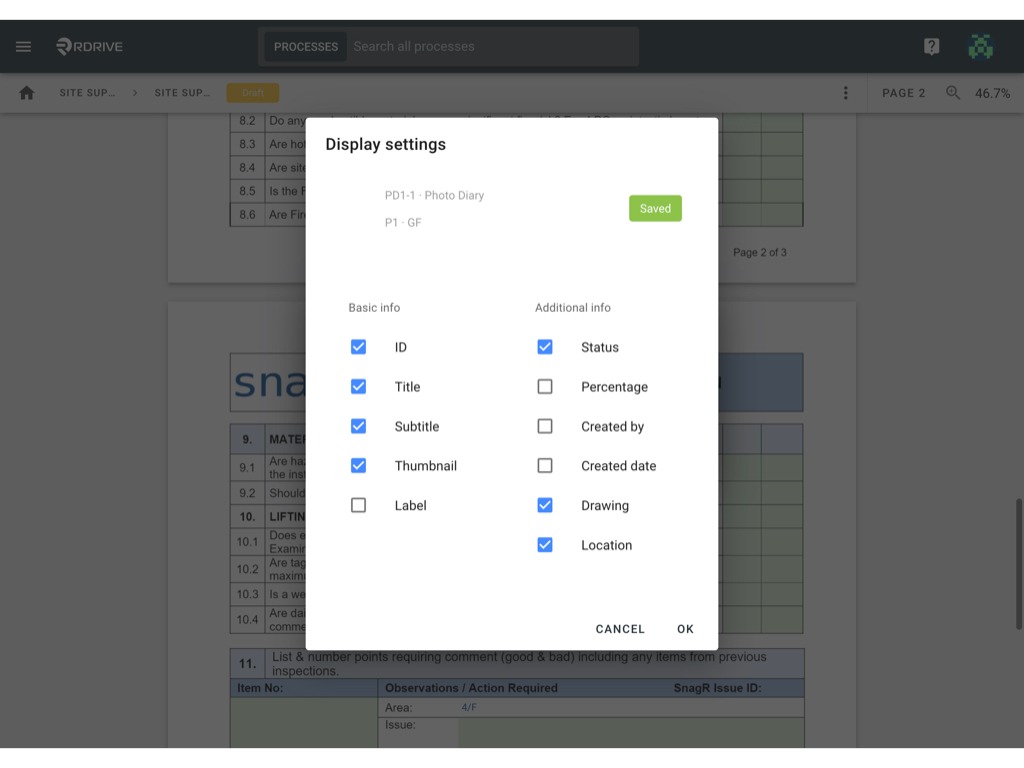The image size is (1024, 768).
Task: Enable the Label checkbox
Action: [359, 505]
